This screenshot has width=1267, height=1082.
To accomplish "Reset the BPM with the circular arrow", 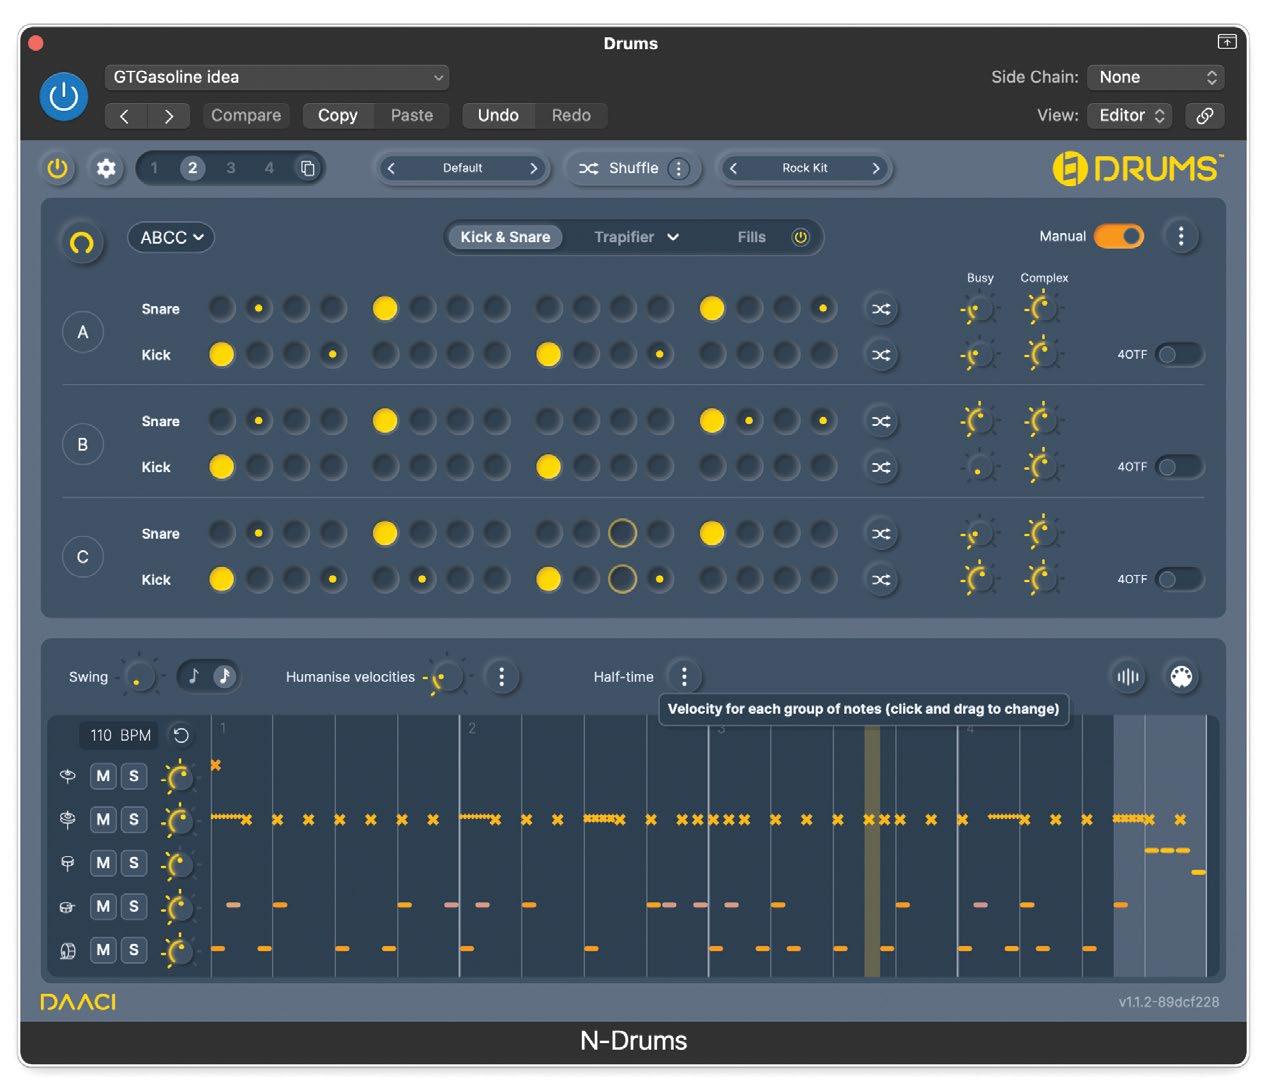I will click(x=181, y=735).
